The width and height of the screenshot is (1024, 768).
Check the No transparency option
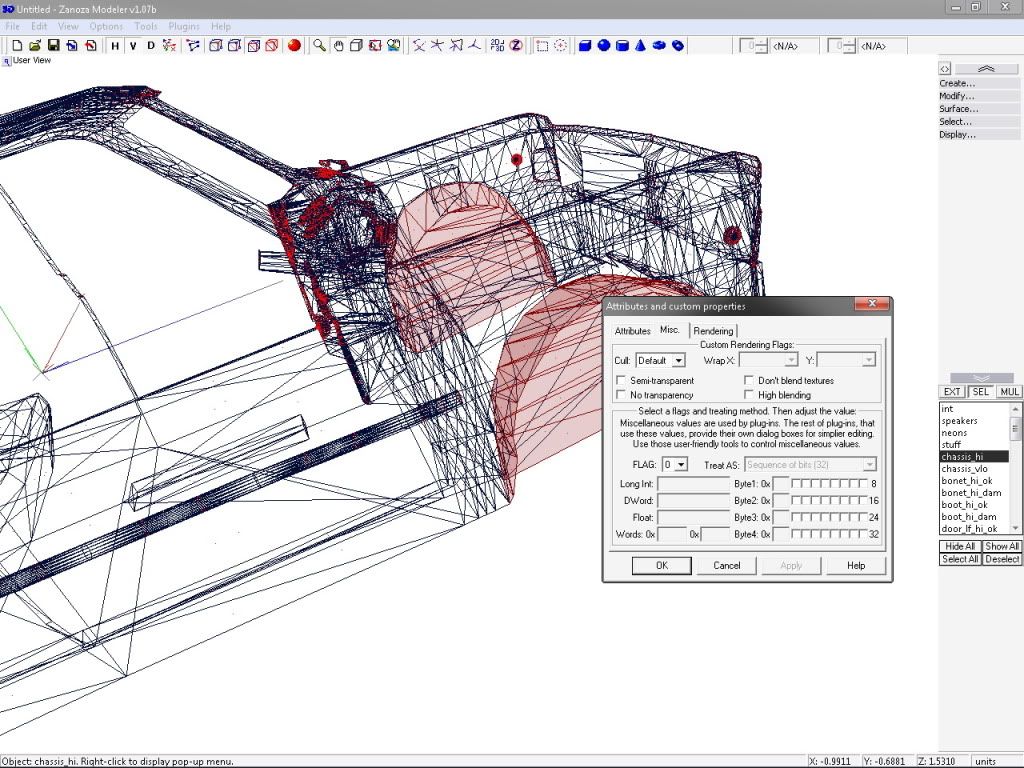[622, 396]
